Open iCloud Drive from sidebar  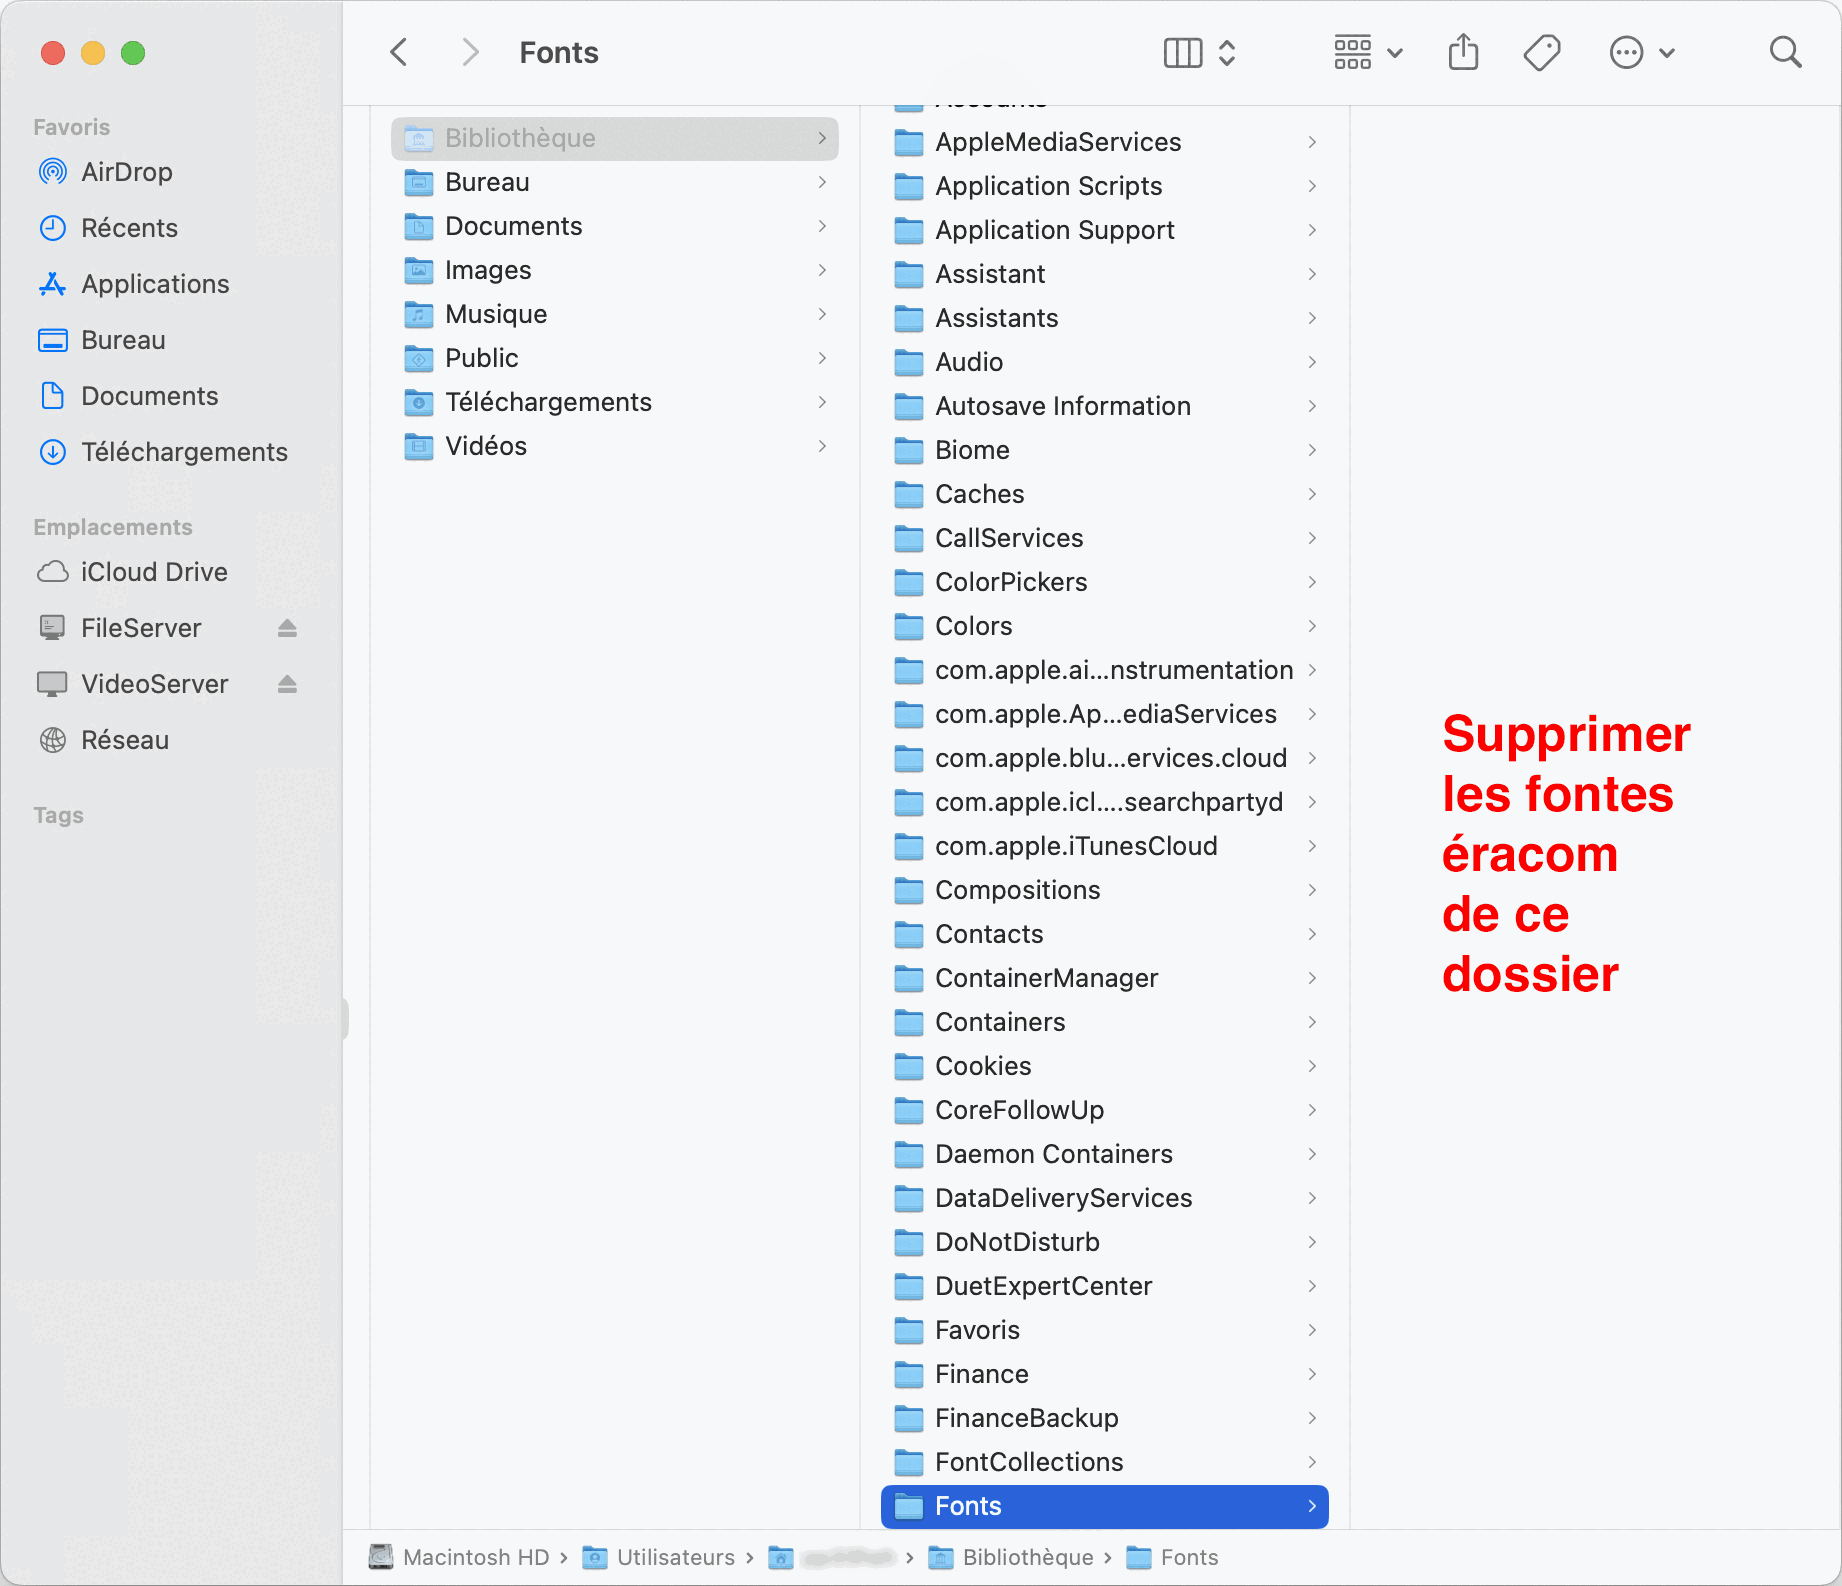[154, 572]
